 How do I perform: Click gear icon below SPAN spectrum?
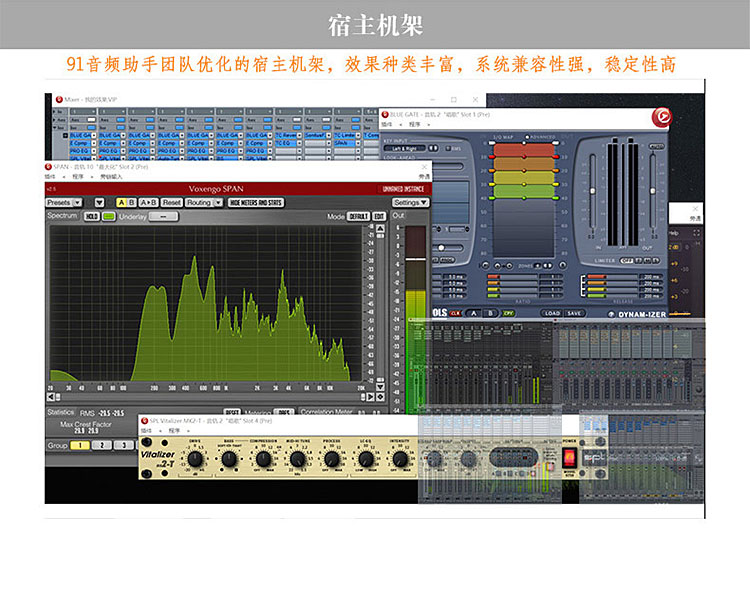pyautogui.click(x=380, y=397)
